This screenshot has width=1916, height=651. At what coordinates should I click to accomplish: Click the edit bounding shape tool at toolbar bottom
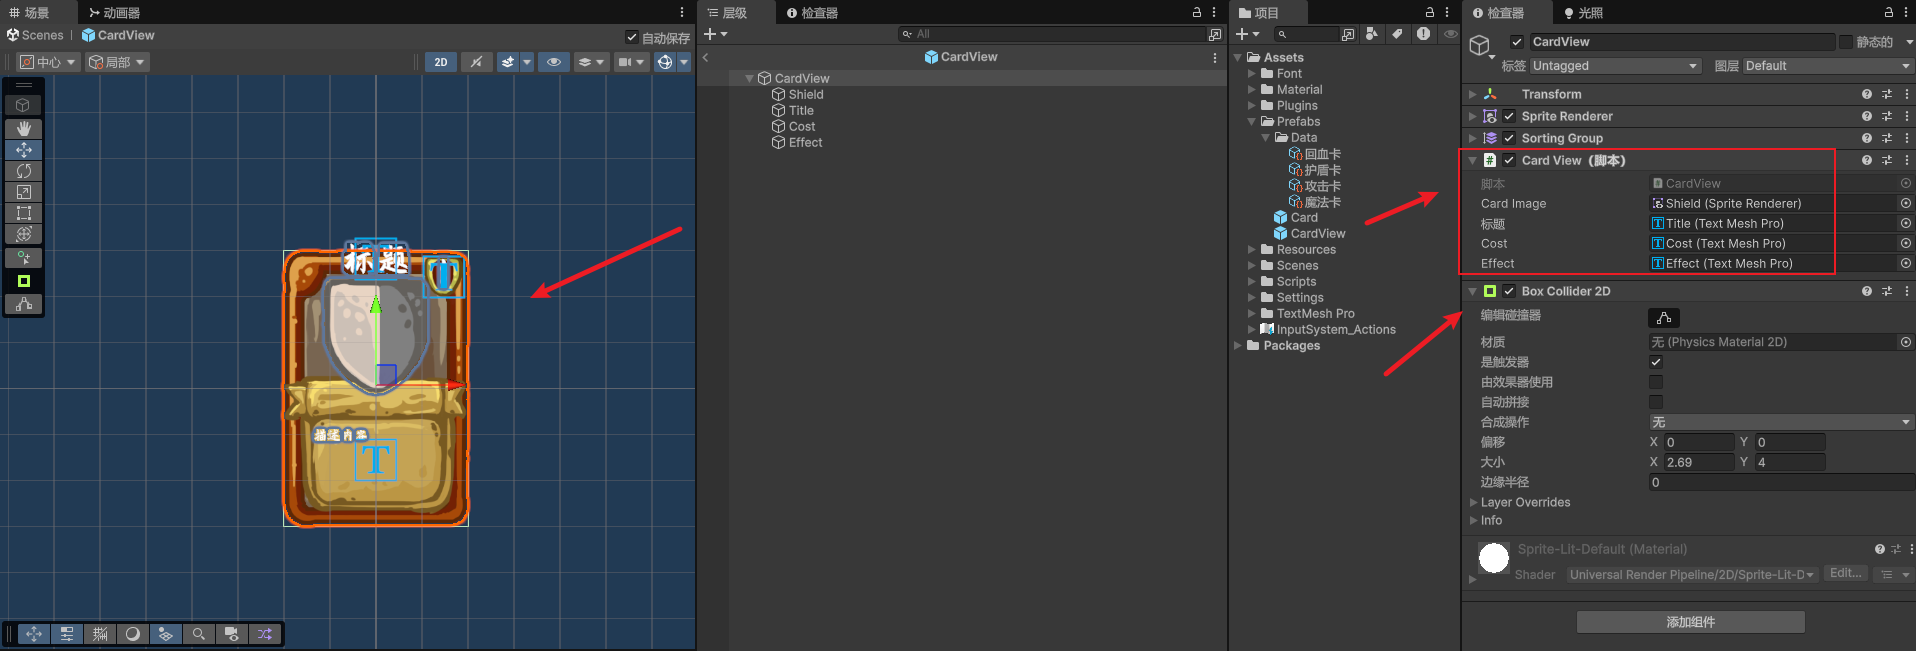click(x=24, y=304)
